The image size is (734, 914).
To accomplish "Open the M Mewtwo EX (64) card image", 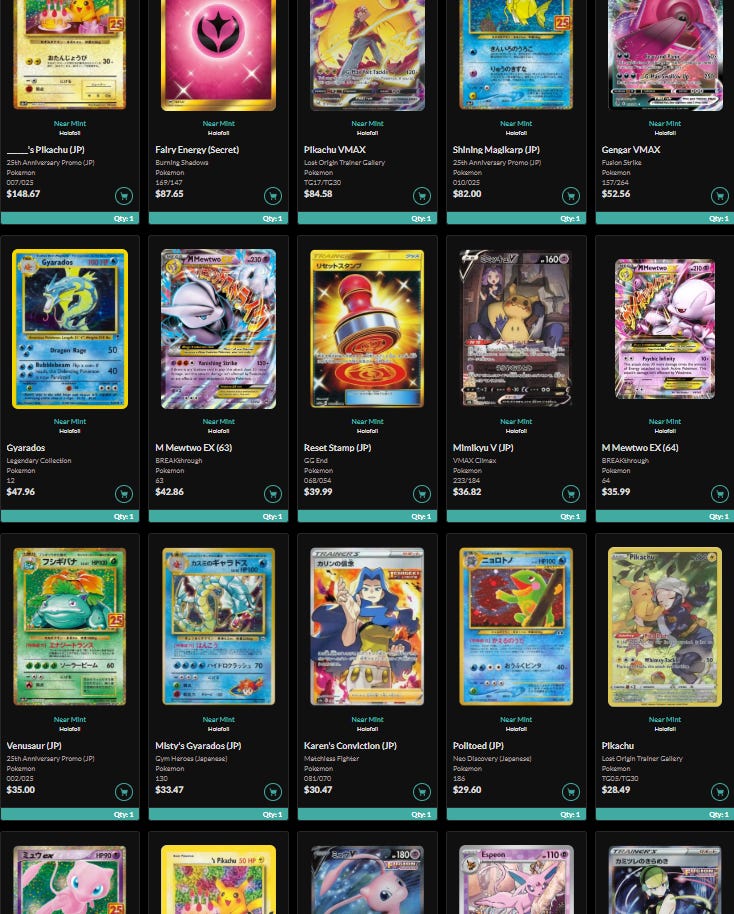I will [x=665, y=329].
